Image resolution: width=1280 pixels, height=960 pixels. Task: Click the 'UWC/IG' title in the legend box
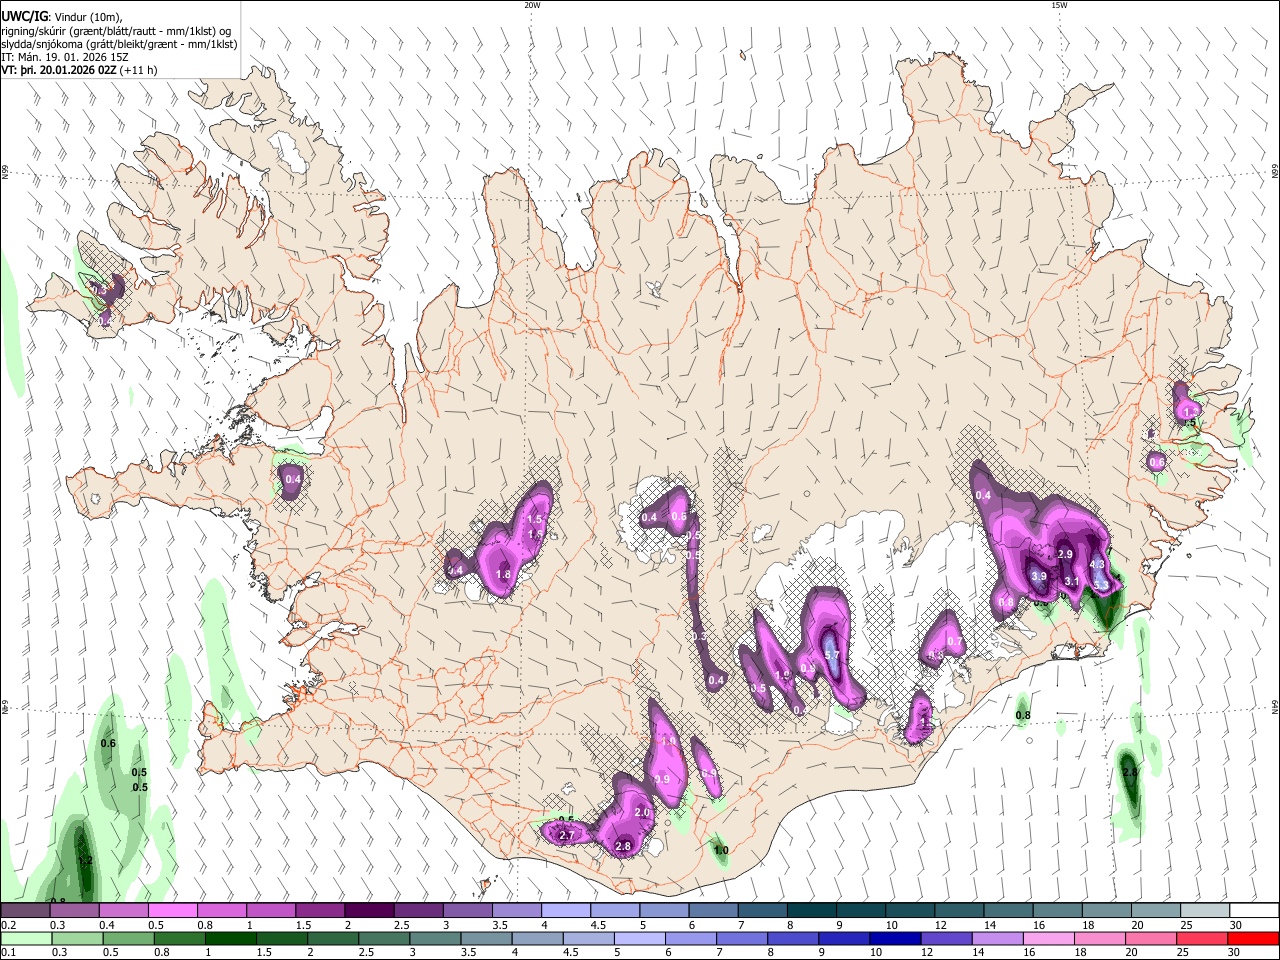(x=24, y=16)
